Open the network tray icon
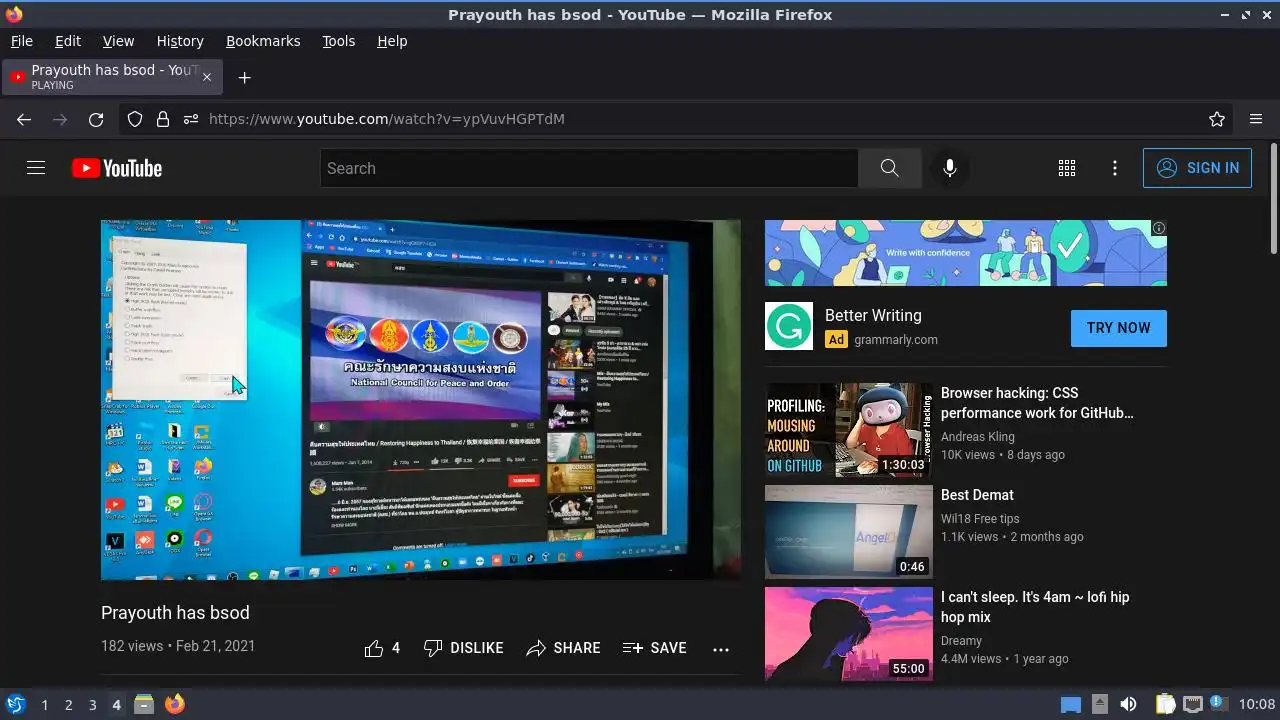1280x720 pixels. 1192,704
